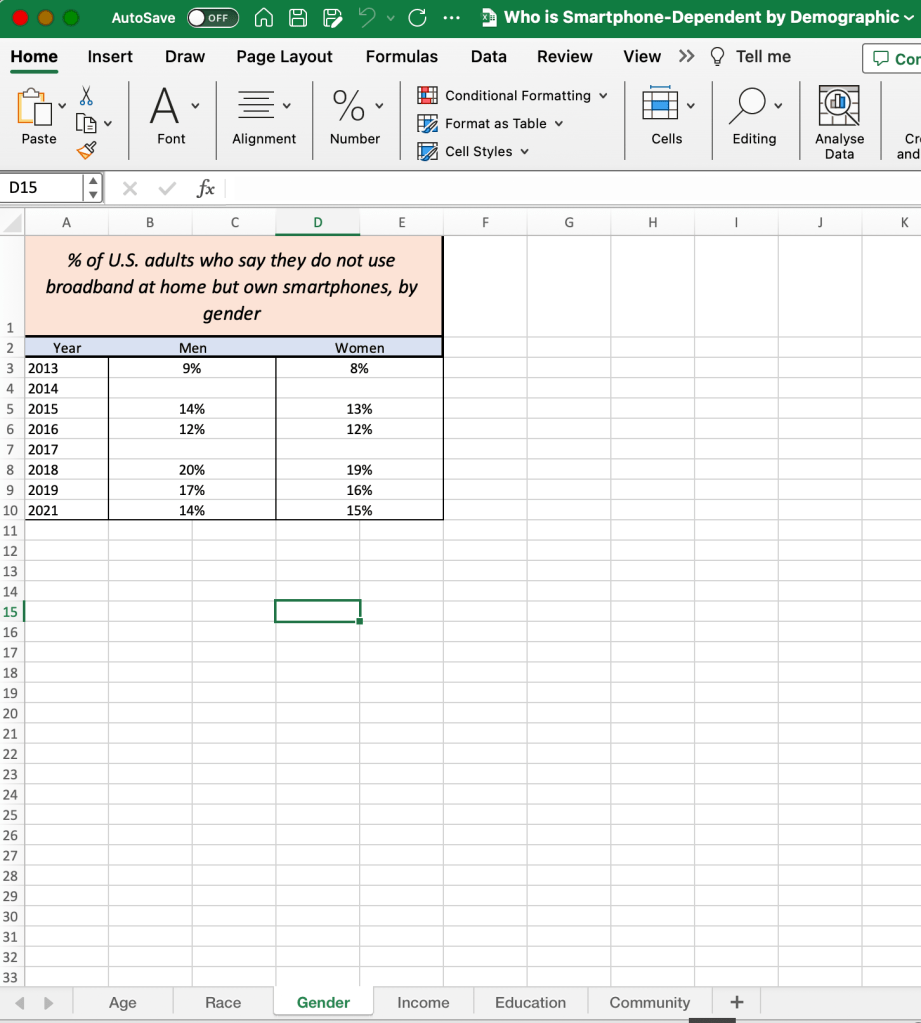Select the column F header
The height and width of the screenshot is (1023, 921).
[x=485, y=223]
